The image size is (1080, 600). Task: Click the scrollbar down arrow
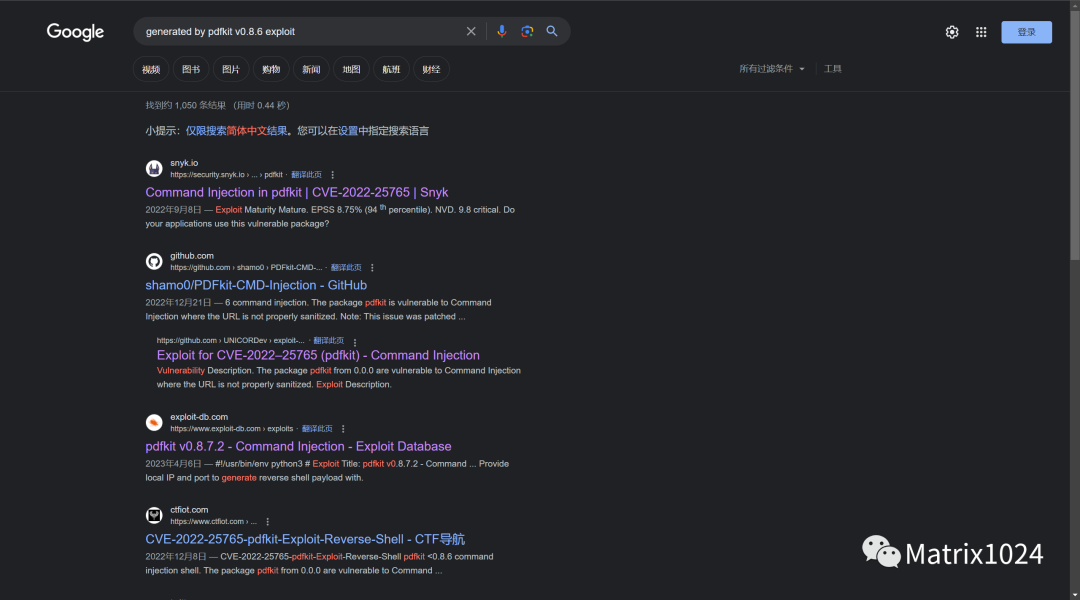click(x=1075, y=594)
